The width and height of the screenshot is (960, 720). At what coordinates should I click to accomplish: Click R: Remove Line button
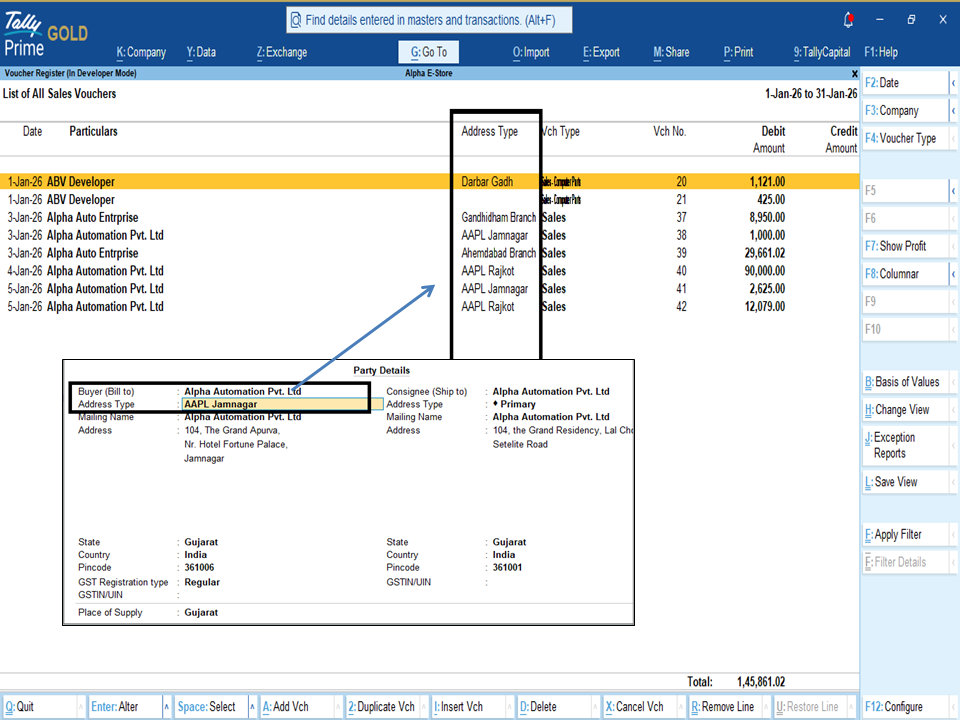point(725,707)
